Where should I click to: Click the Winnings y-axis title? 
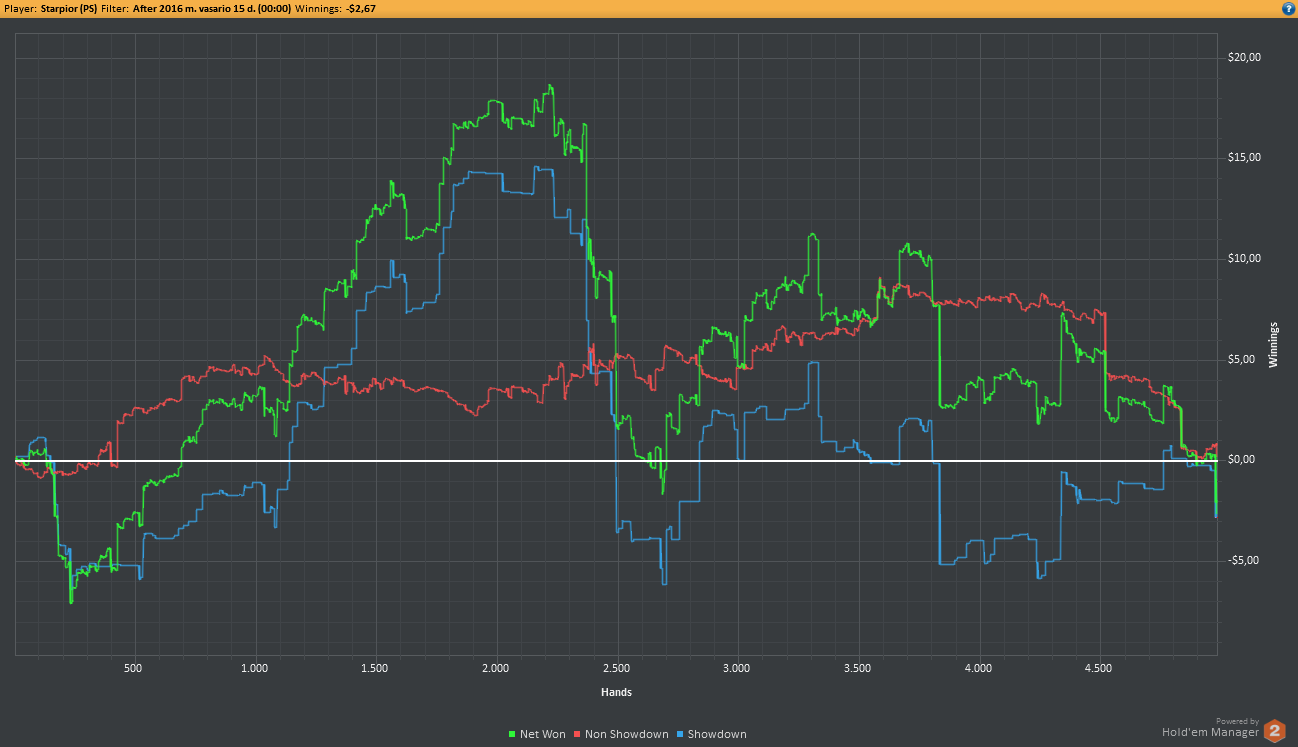[x=1274, y=345]
